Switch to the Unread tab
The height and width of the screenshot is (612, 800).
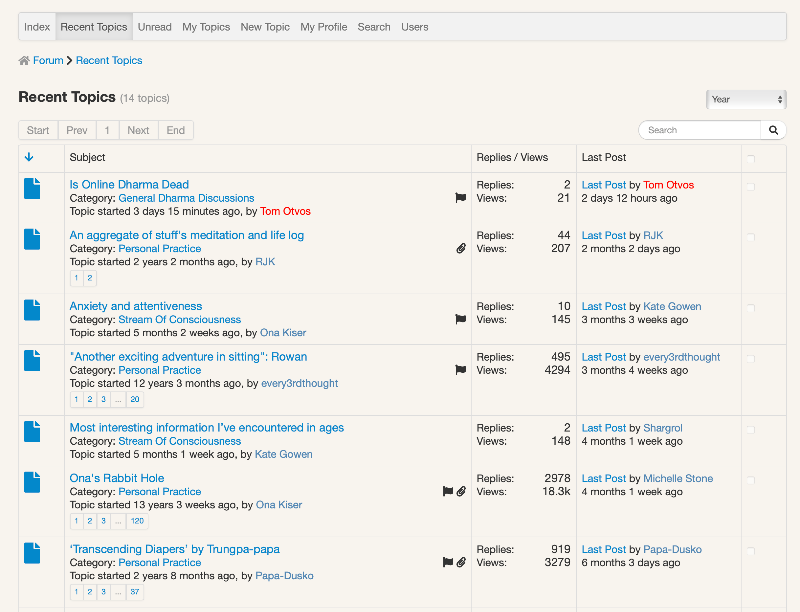tap(154, 27)
